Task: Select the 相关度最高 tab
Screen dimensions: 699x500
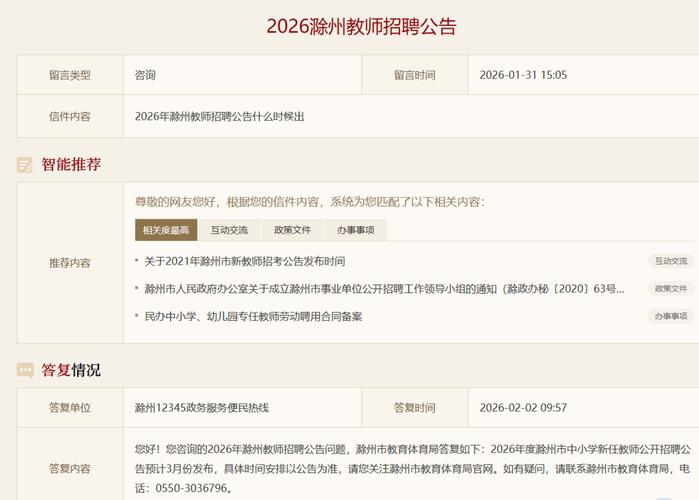Action: 166,230
